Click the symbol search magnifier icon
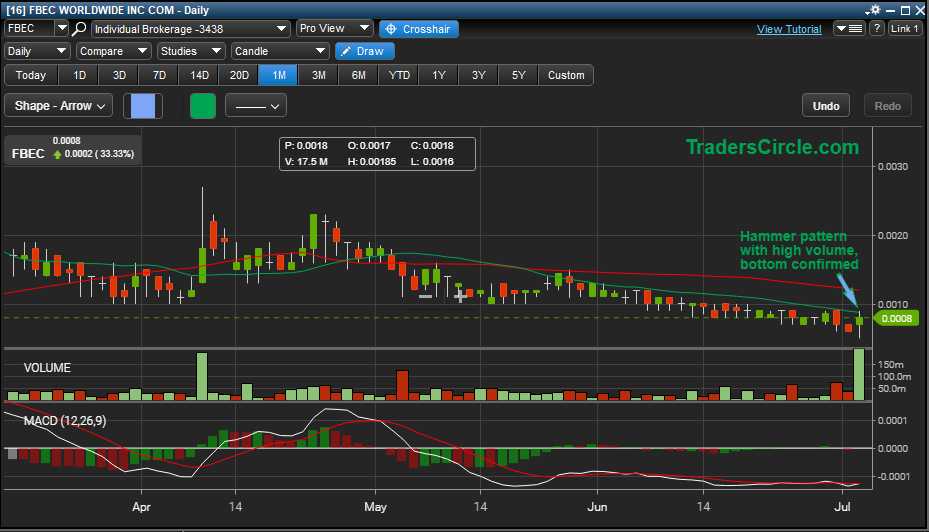The width and height of the screenshot is (929, 532). click(79, 28)
